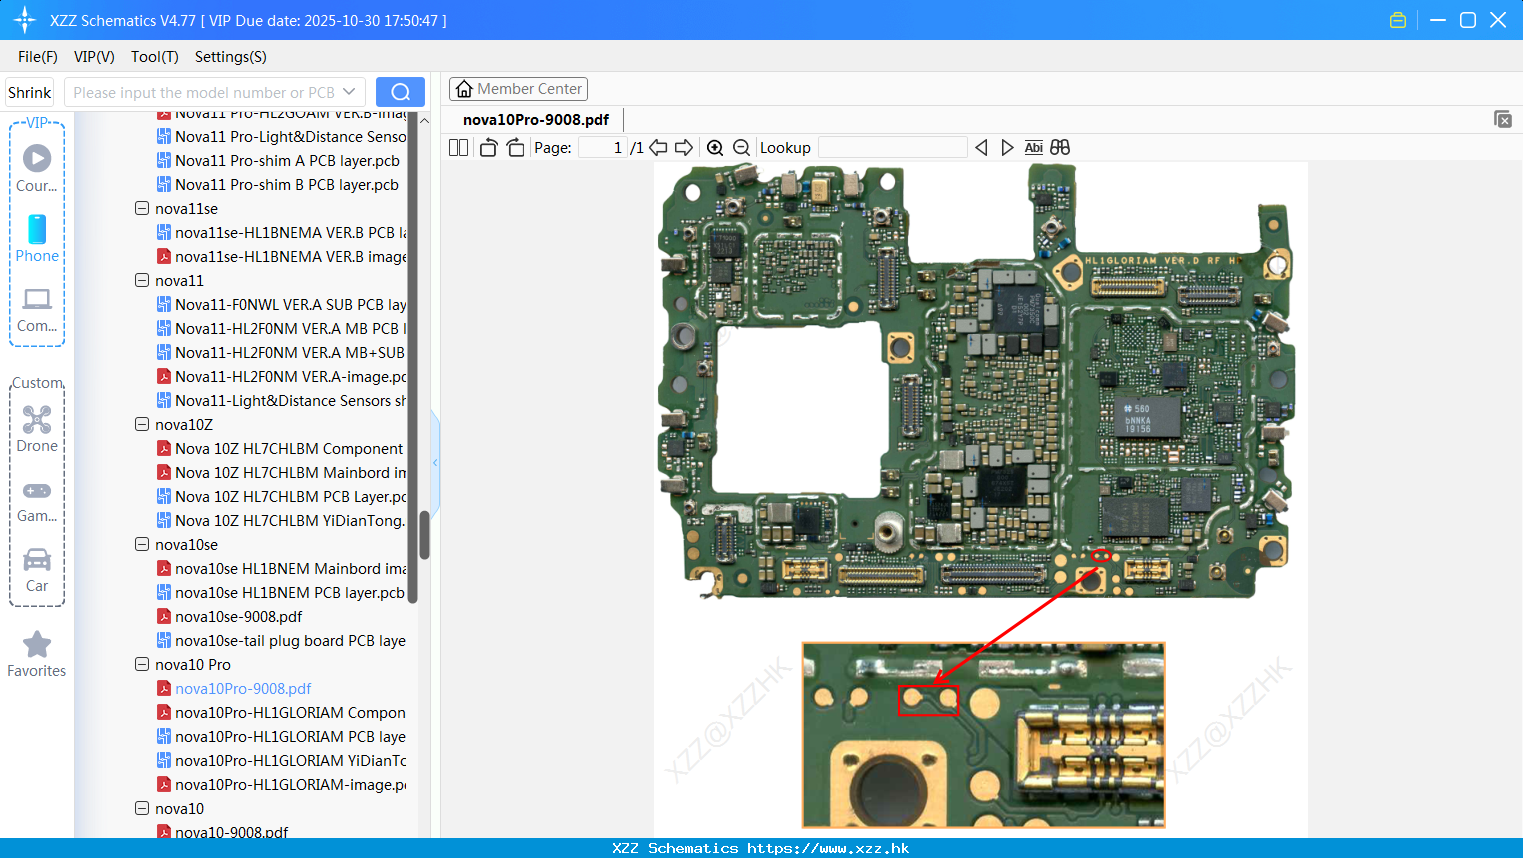
Task: Collapse the nova10se folder
Action: 142,545
